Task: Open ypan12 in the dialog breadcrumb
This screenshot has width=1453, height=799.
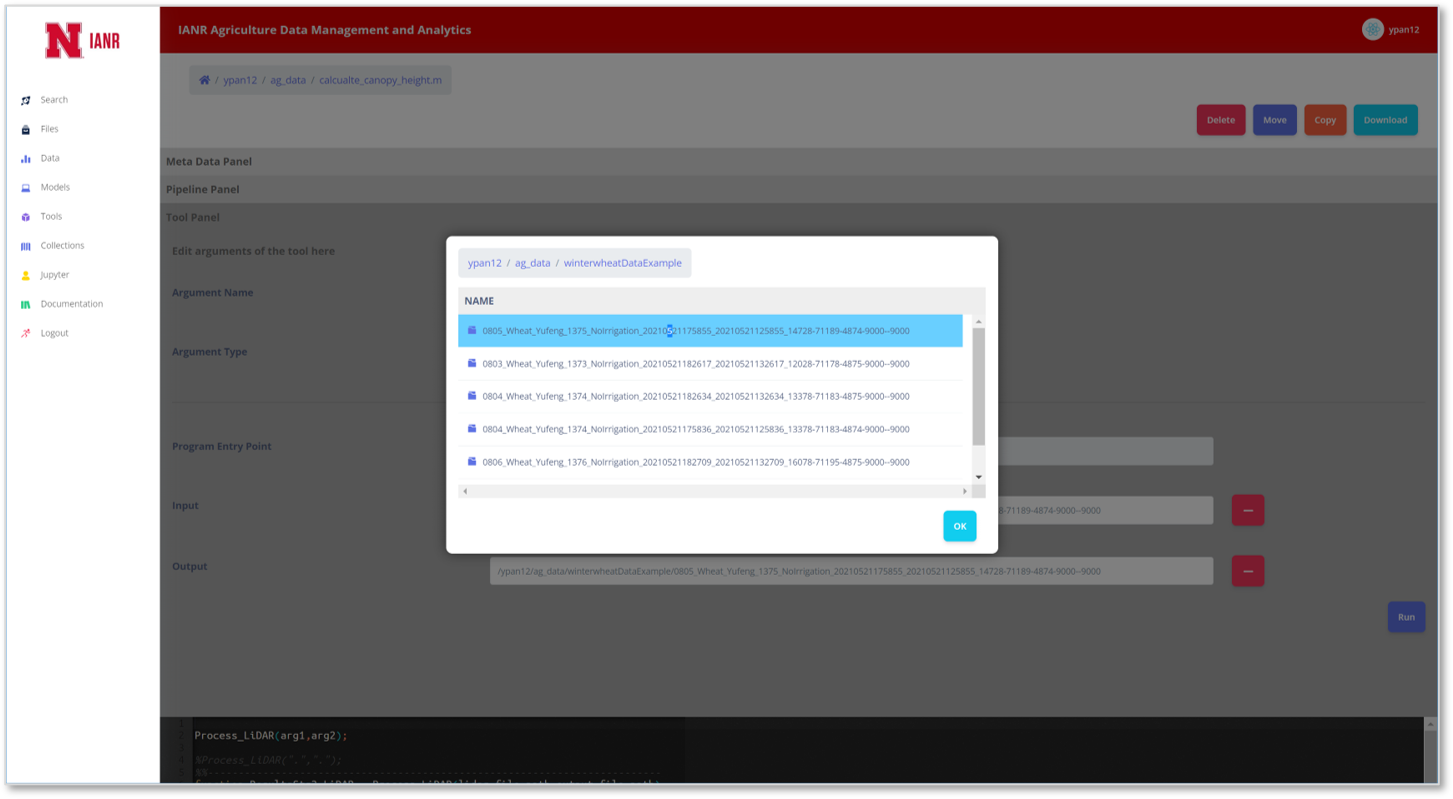Action: (x=485, y=263)
